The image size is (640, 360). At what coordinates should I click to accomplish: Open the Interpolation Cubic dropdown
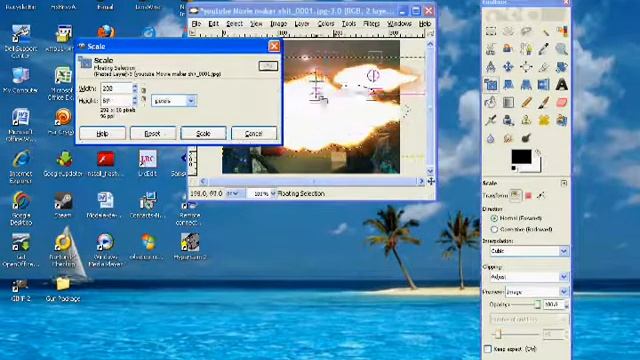[x=529, y=251]
